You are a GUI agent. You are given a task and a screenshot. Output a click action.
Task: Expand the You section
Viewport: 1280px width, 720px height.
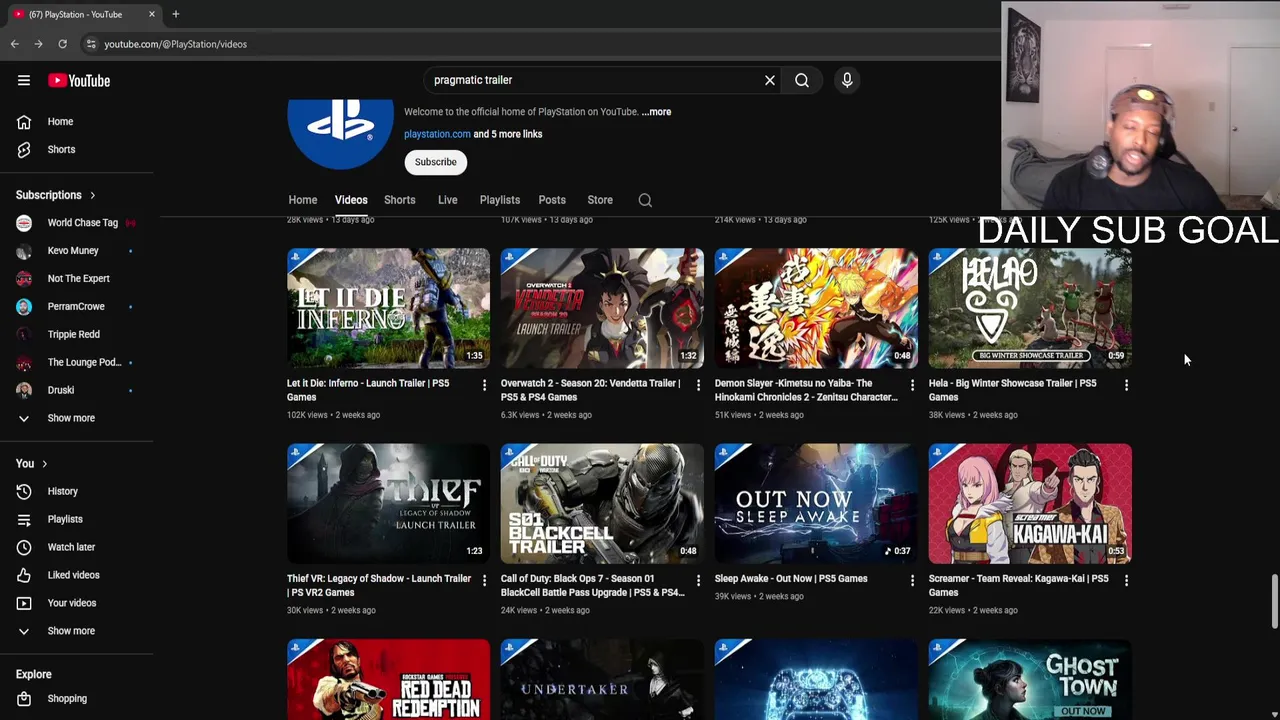tap(32, 464)
